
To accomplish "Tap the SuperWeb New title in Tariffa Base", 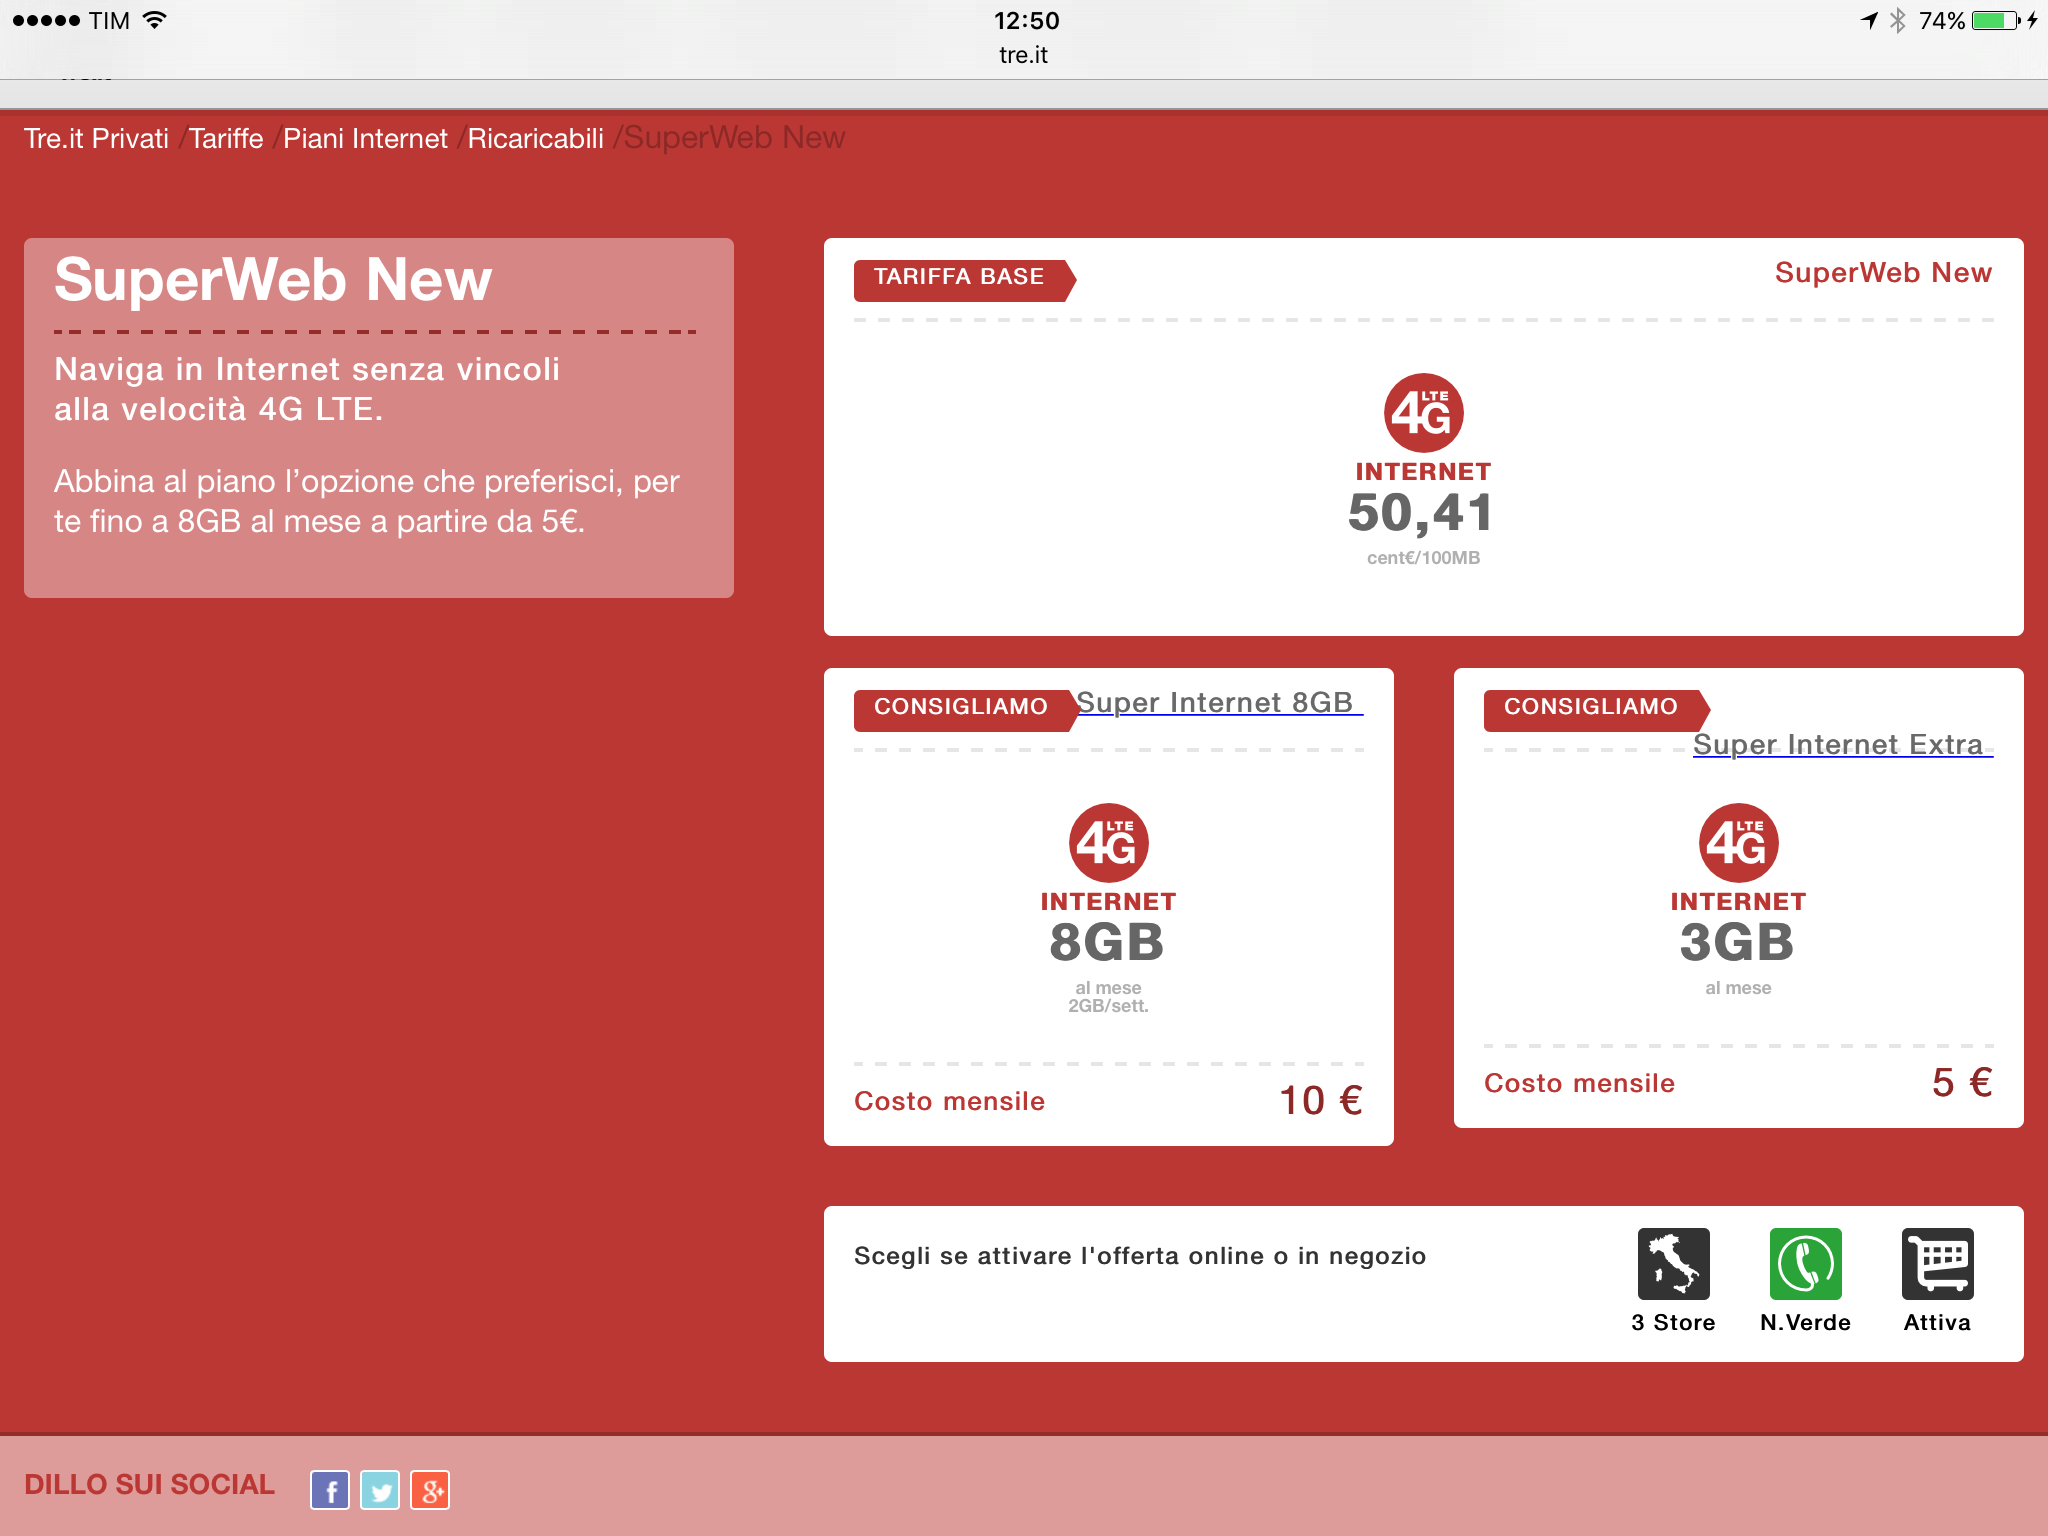I will click(1882, 272).
